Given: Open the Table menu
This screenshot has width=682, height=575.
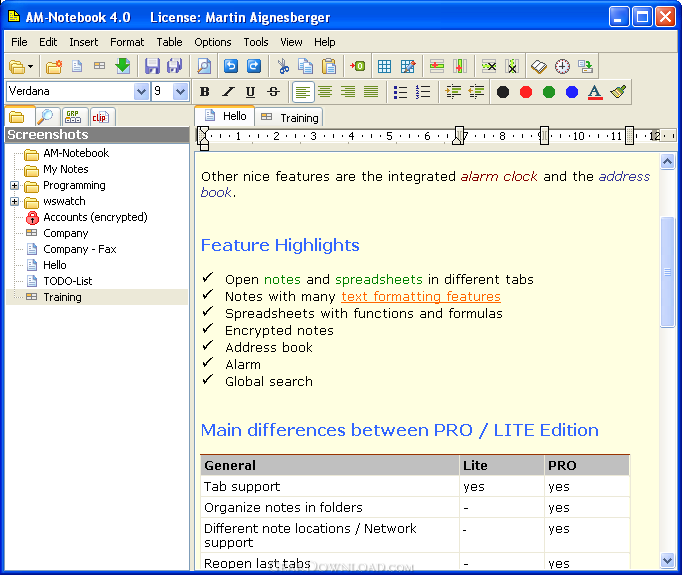Looking at the screenshot, I should coord(169,42).
